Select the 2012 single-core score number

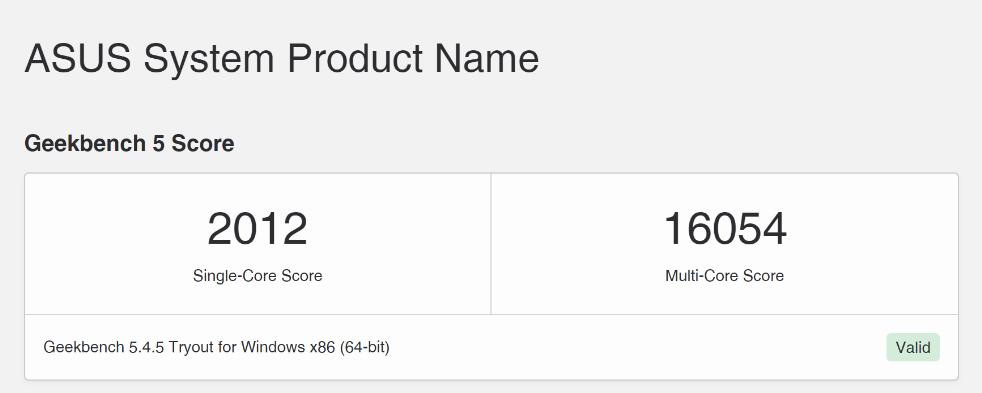pos(257,228)
